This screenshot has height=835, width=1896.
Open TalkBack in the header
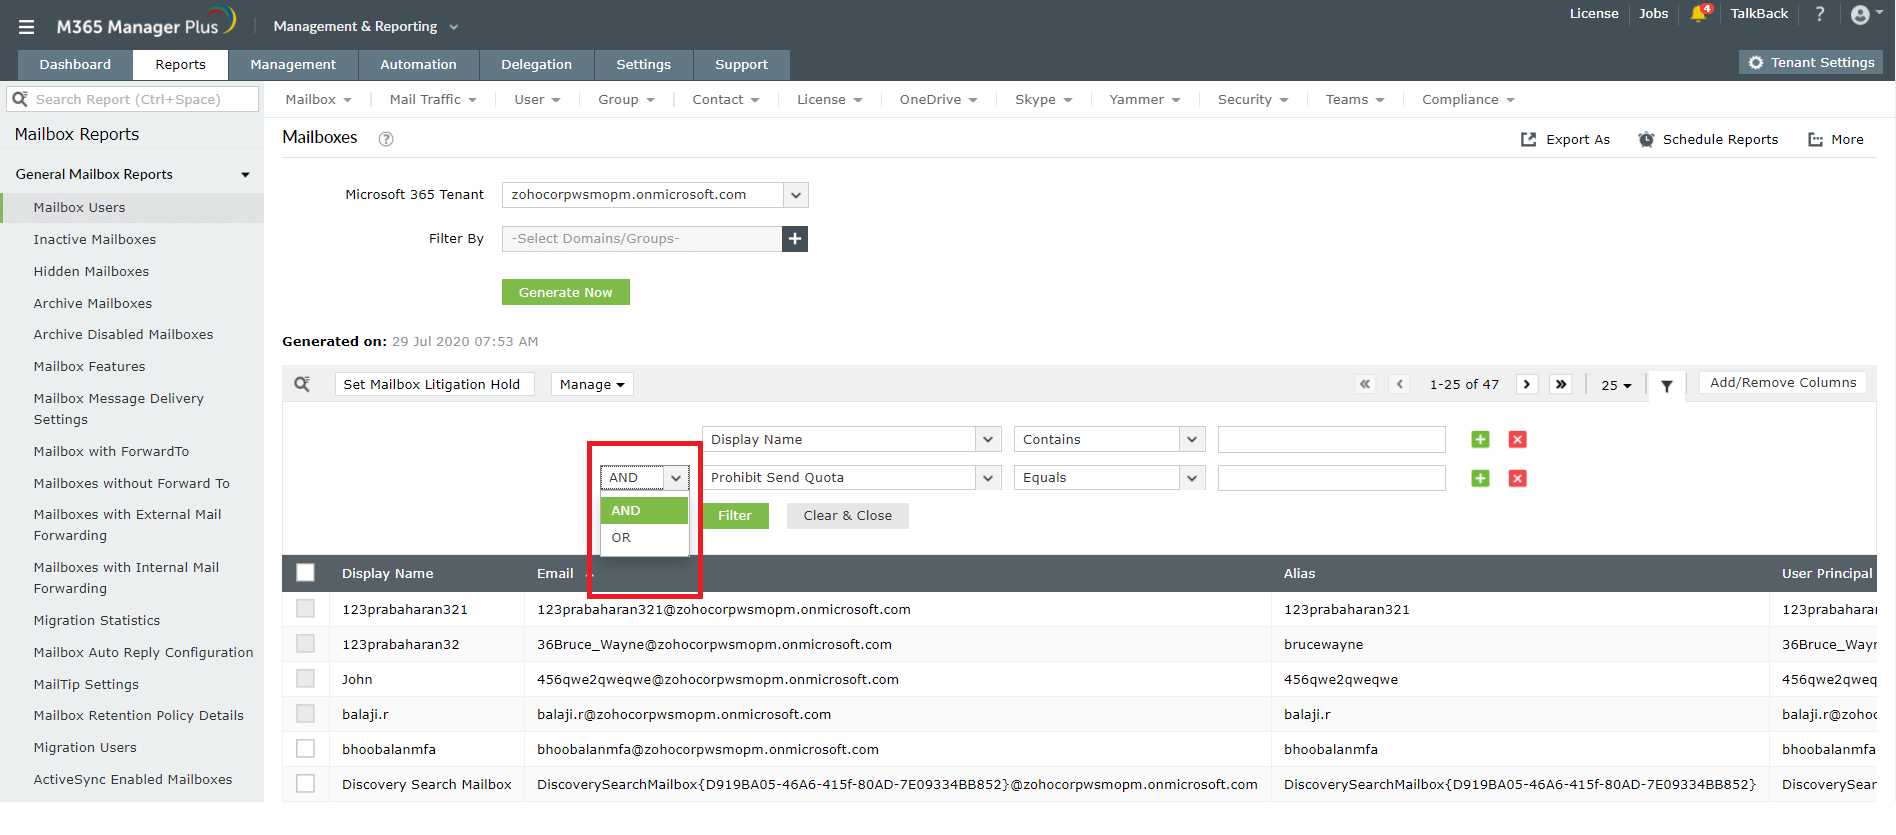1759,14
